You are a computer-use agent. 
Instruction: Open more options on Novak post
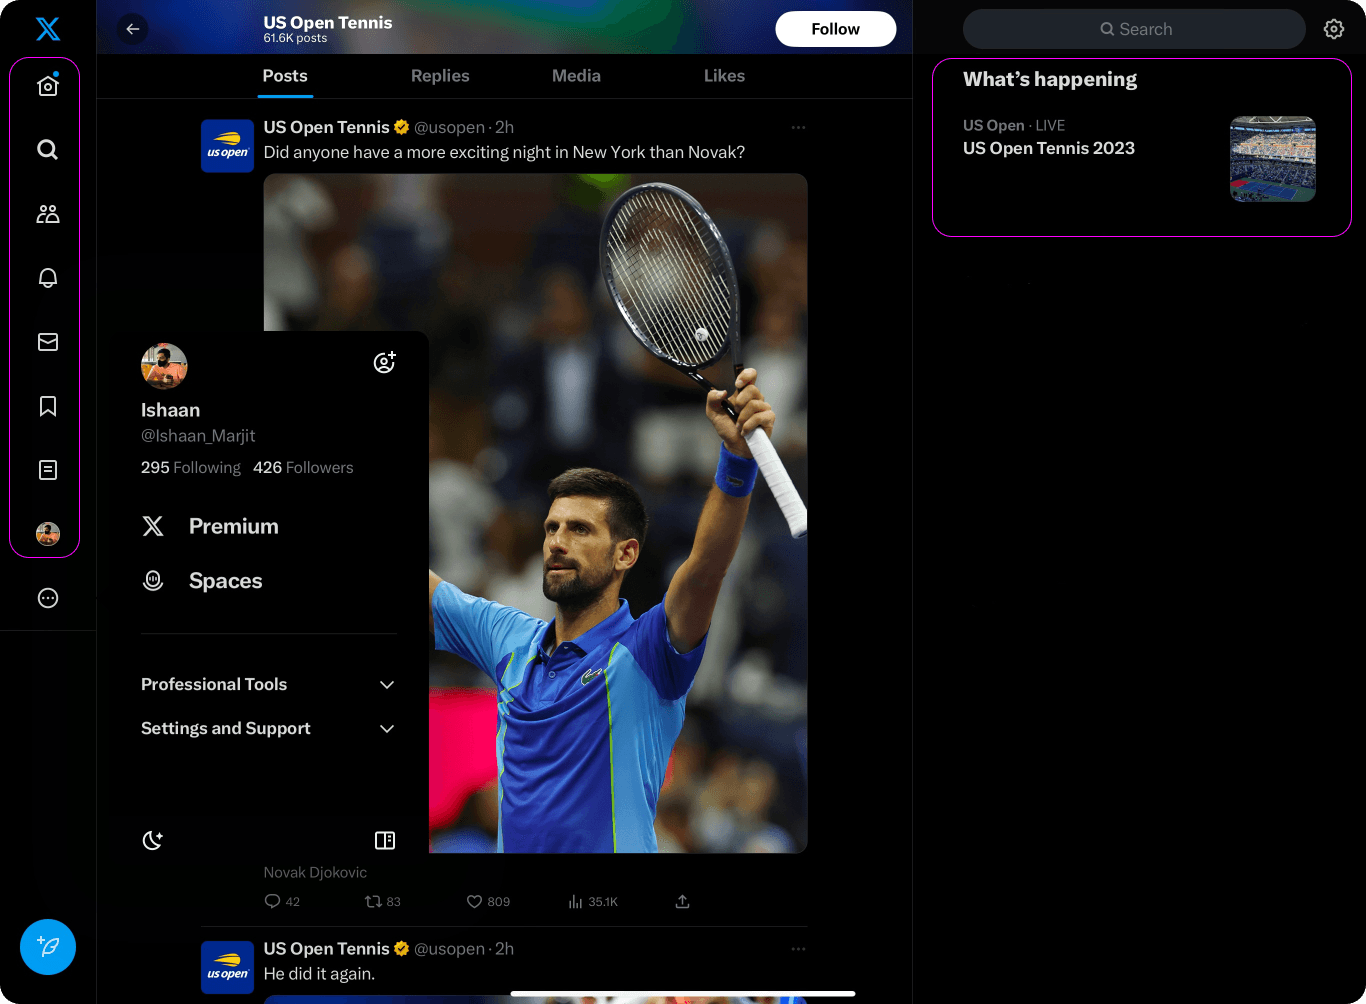(798, 127)
